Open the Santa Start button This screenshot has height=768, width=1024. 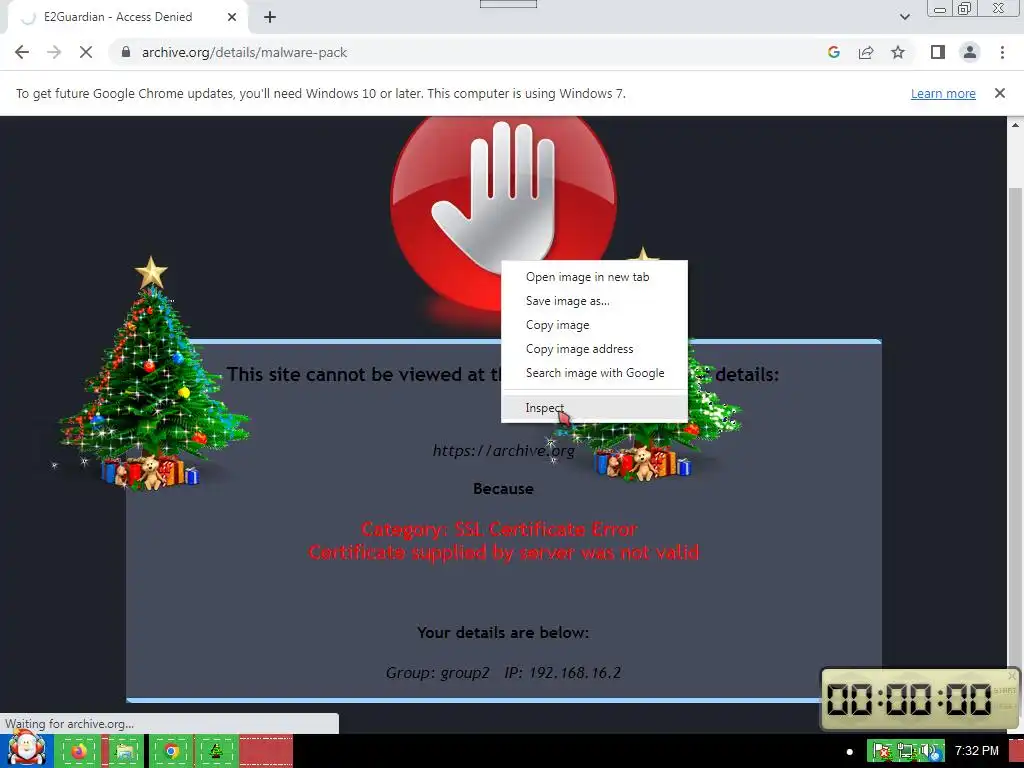26,750
